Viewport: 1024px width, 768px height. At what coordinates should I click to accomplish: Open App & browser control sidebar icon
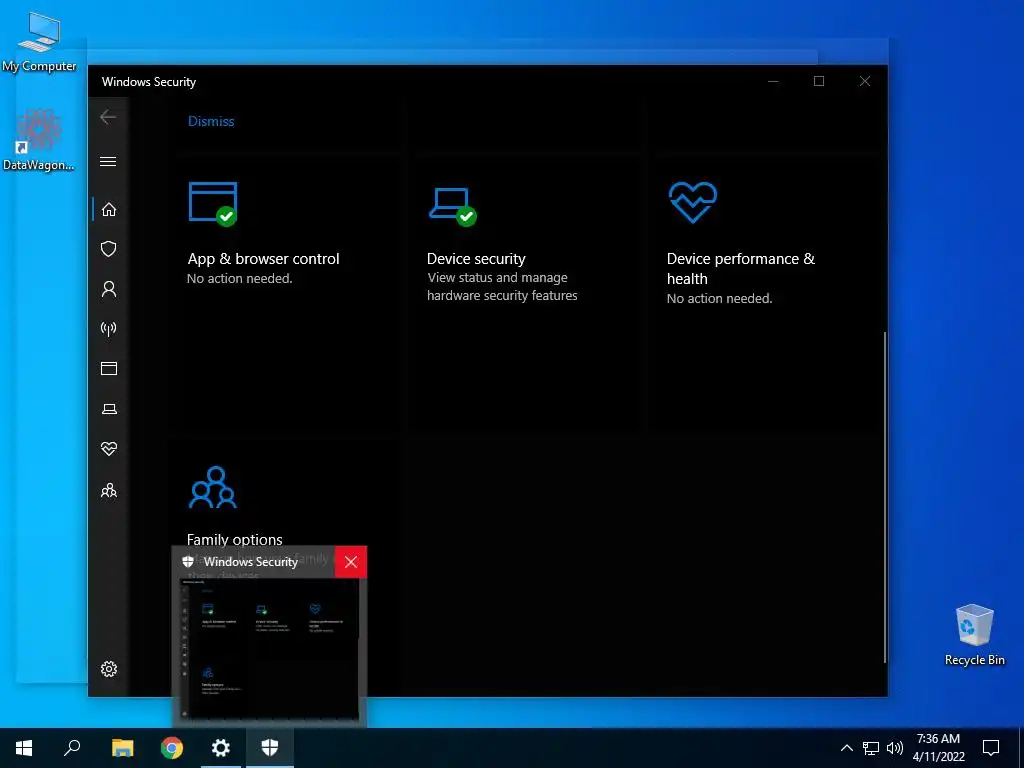click(x=109, y=368)
